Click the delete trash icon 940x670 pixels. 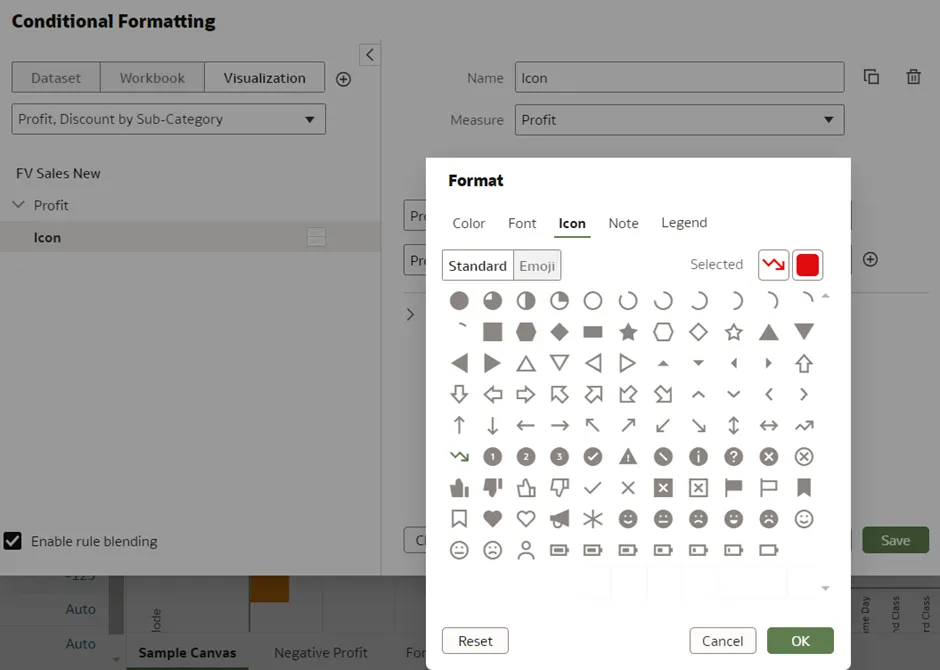913,78
